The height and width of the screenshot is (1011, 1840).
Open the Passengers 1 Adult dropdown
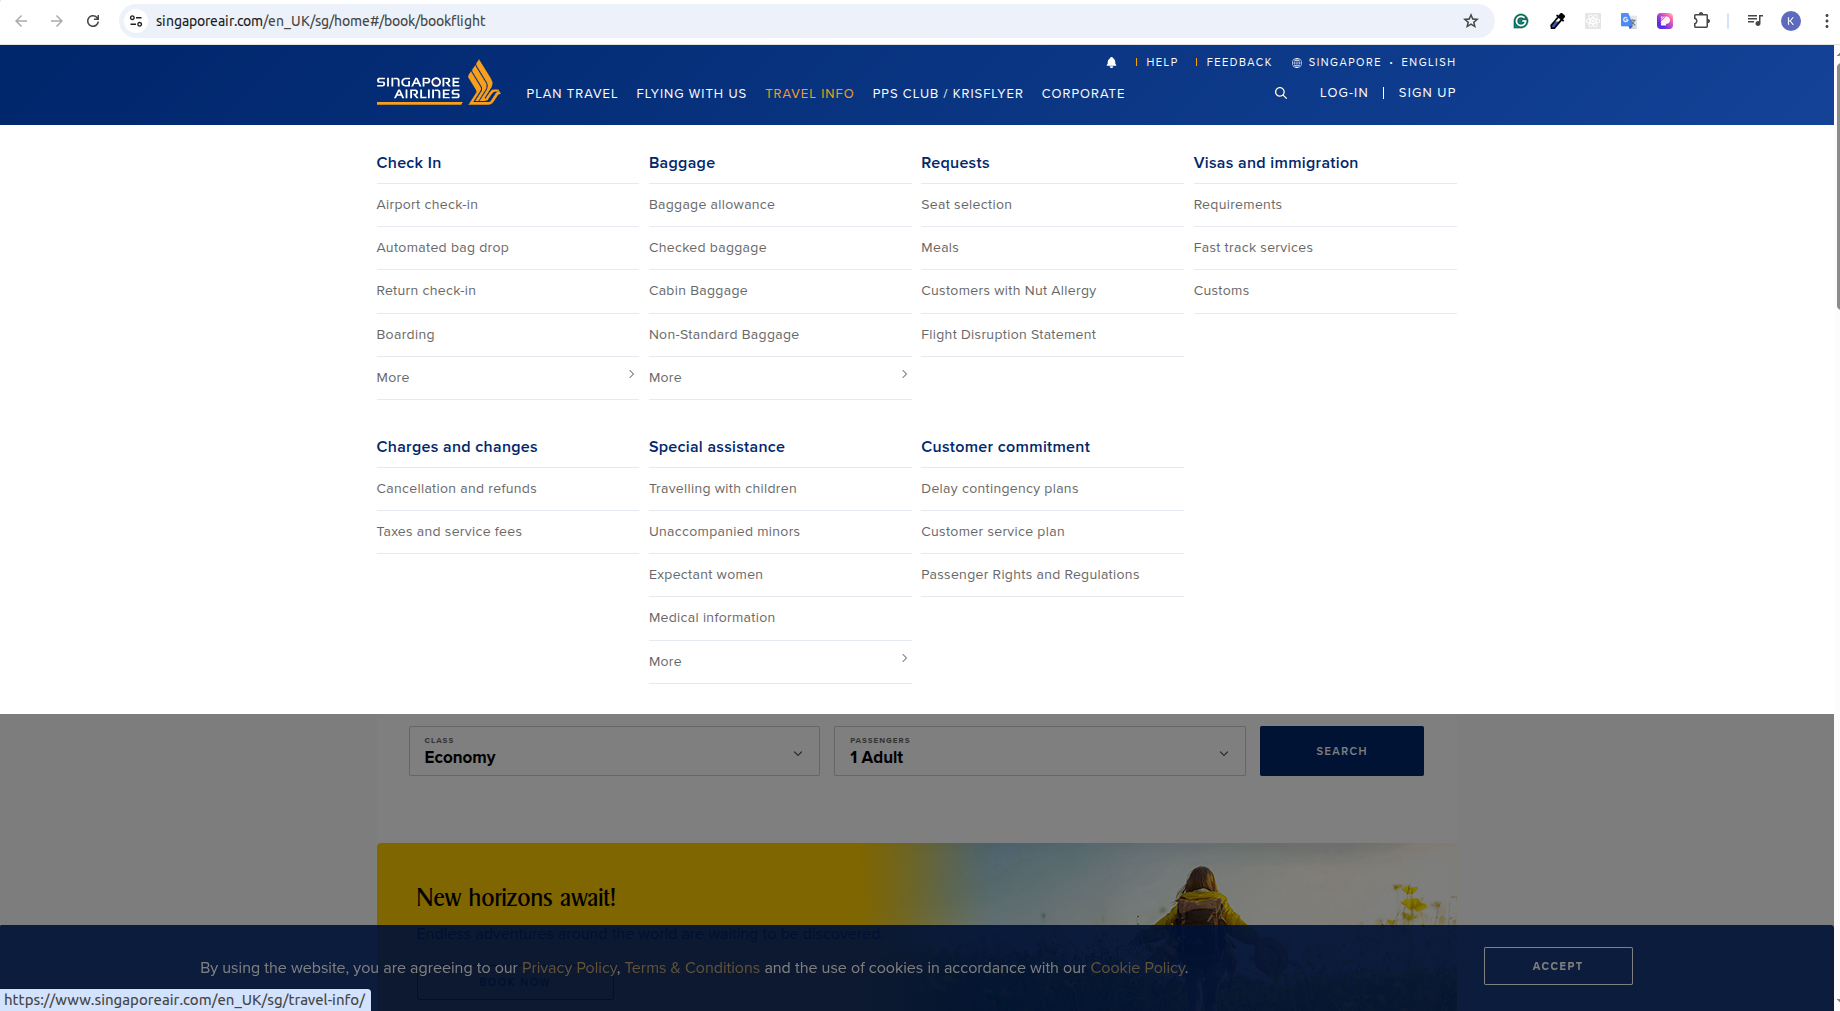[x=1040, y=751]
